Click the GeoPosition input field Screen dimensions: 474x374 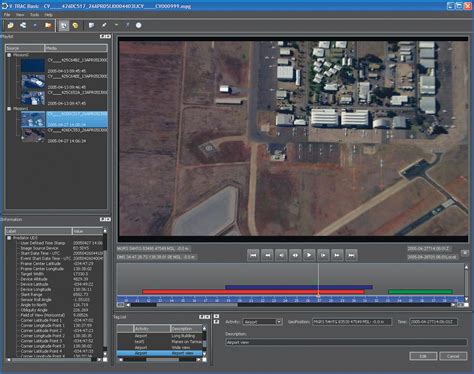tap(352, 322)
